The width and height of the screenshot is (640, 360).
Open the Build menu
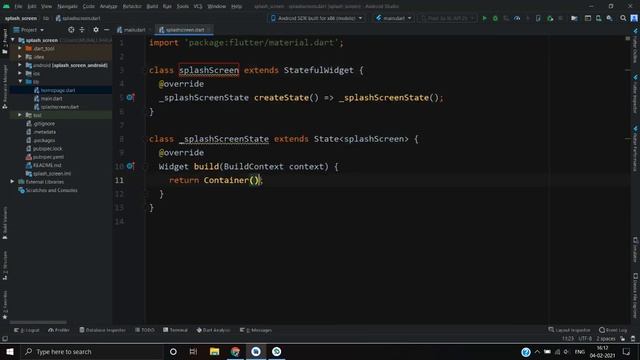tap(152, 6)
